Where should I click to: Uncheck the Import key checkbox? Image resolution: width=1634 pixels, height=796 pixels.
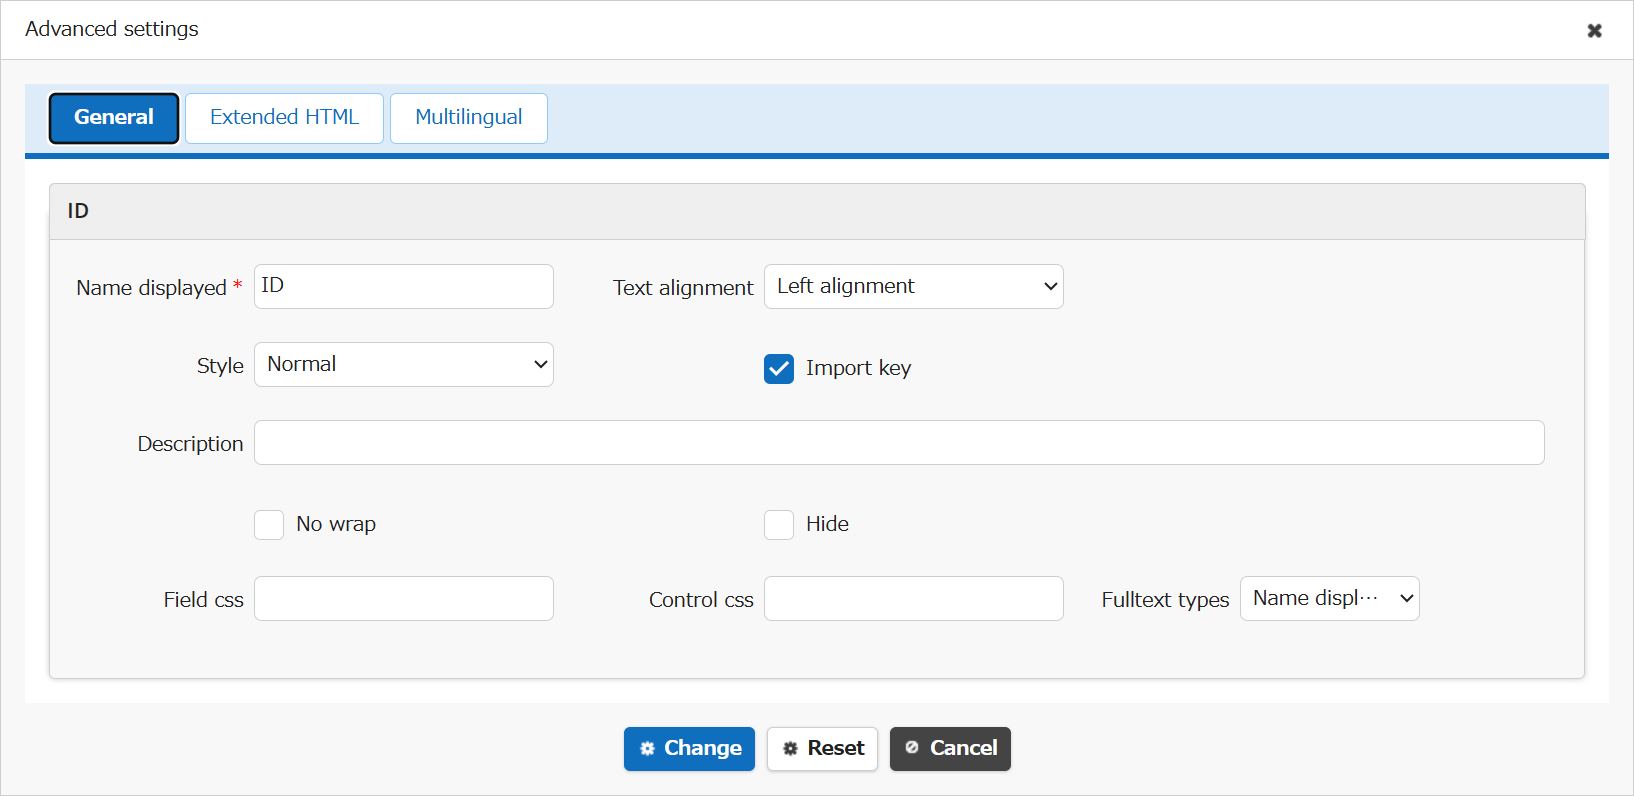pyautogui.click(x=779, y=369)
